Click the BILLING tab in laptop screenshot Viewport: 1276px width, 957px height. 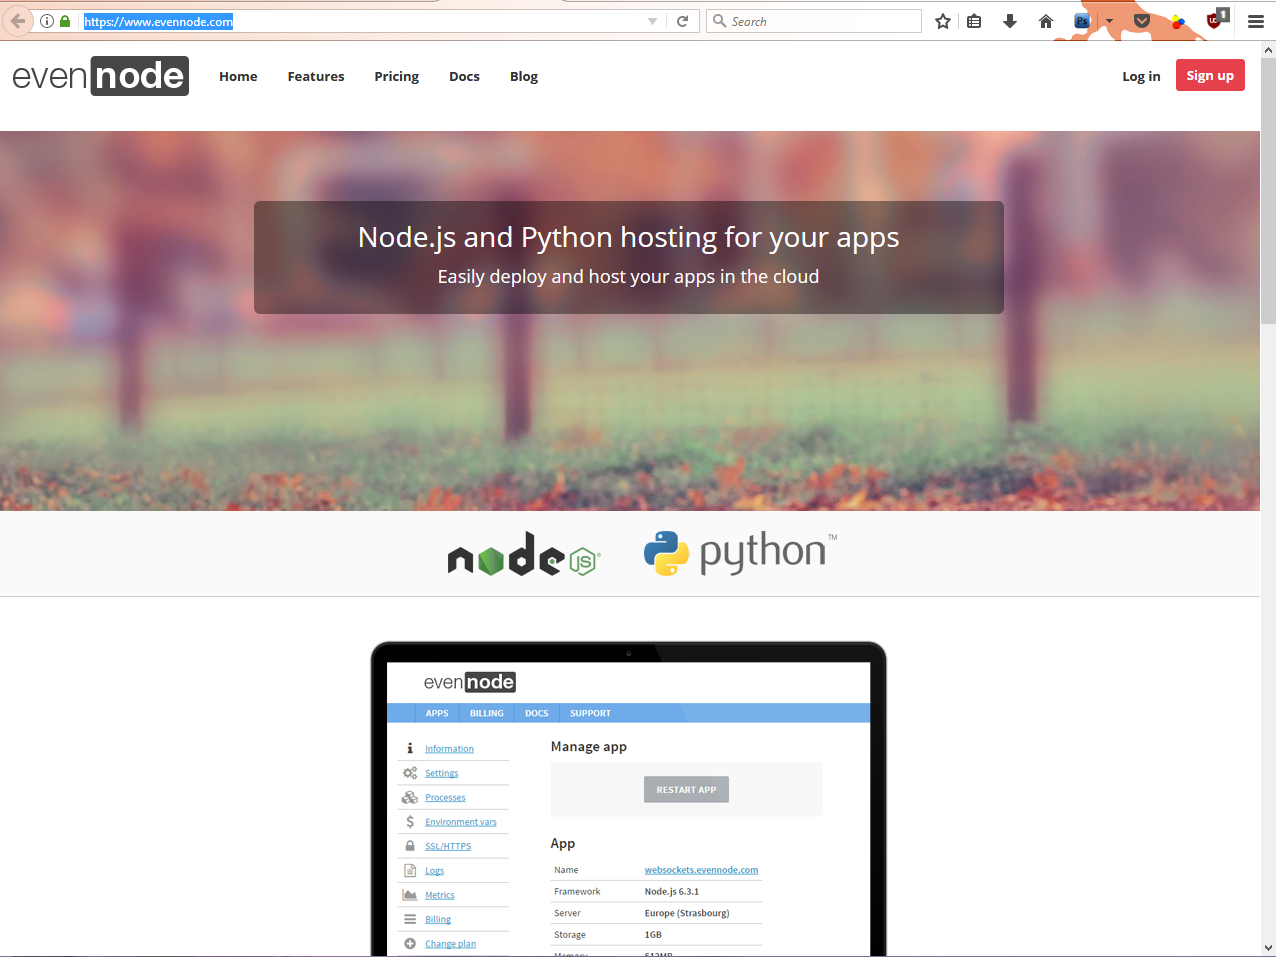pos(487,713)
